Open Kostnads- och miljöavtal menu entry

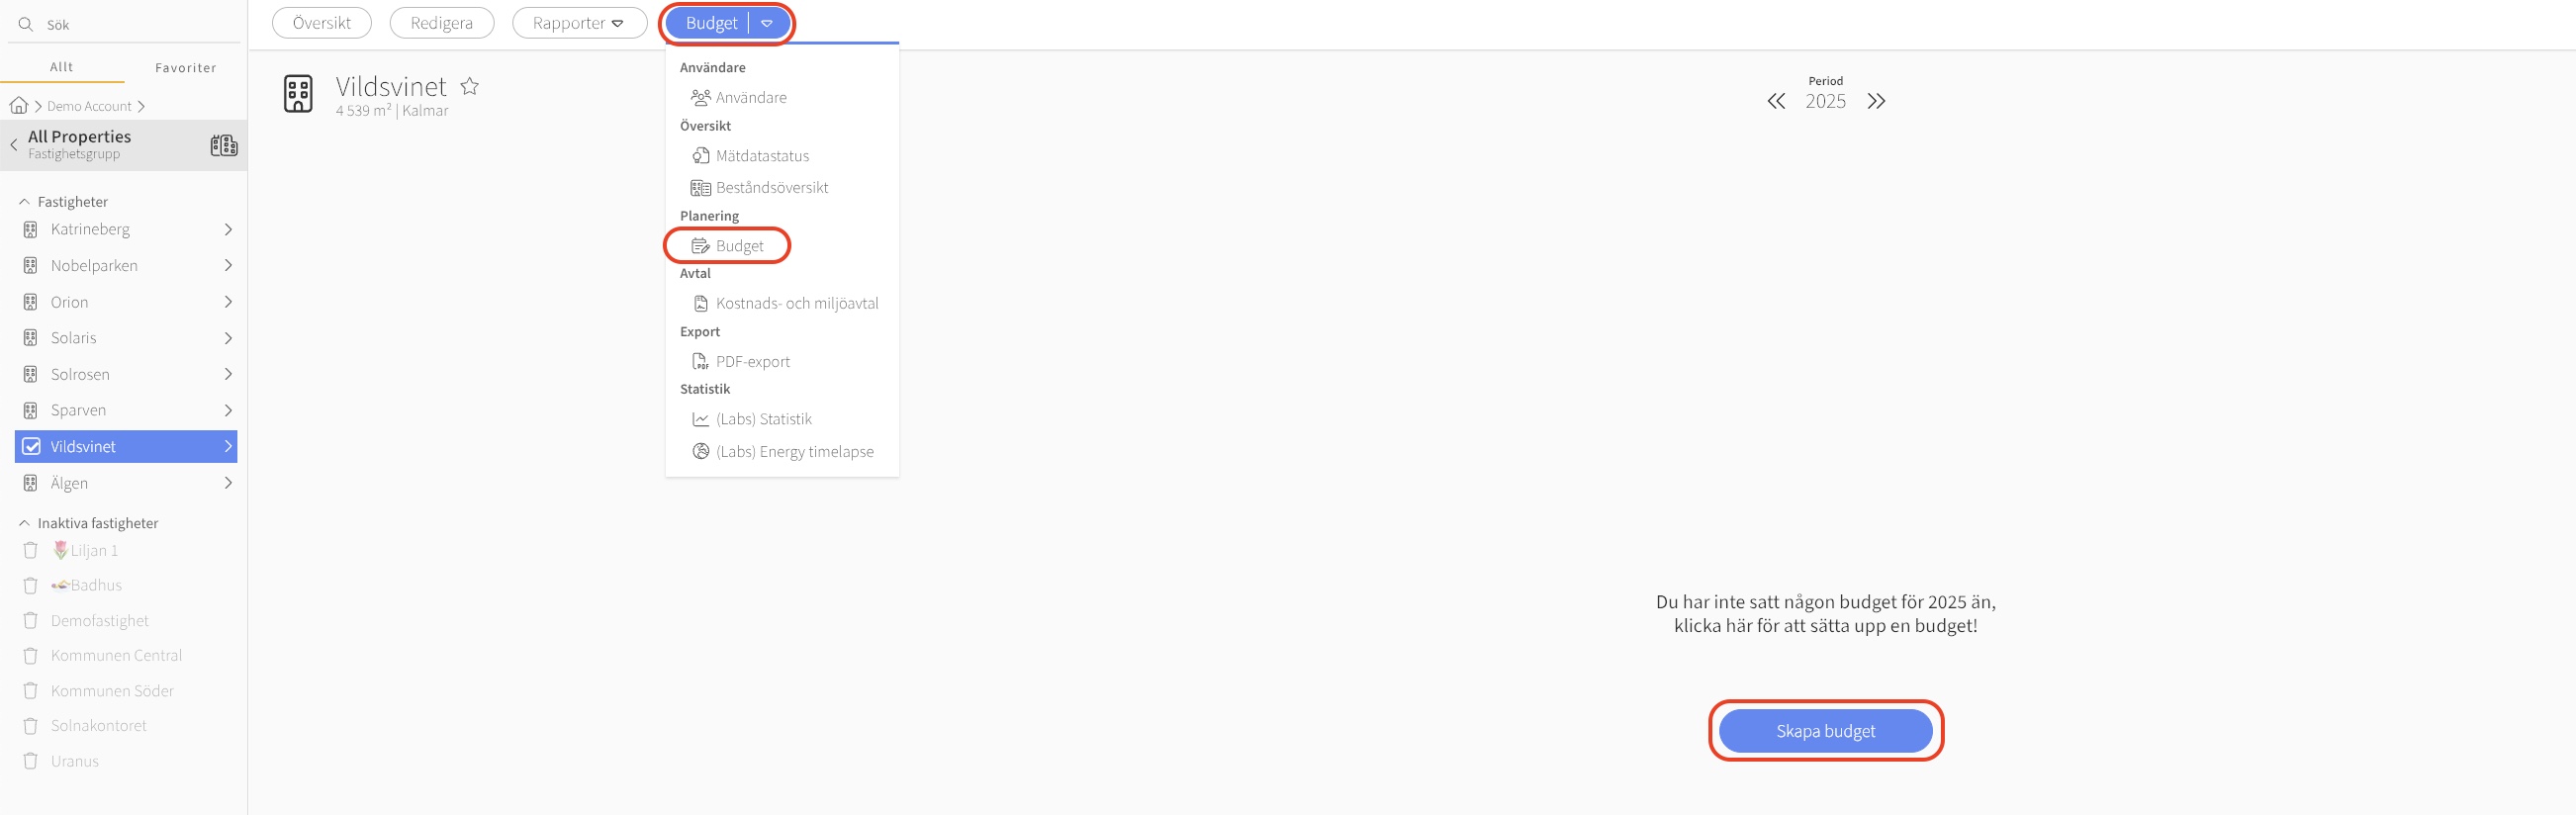(x=796, y=303)
